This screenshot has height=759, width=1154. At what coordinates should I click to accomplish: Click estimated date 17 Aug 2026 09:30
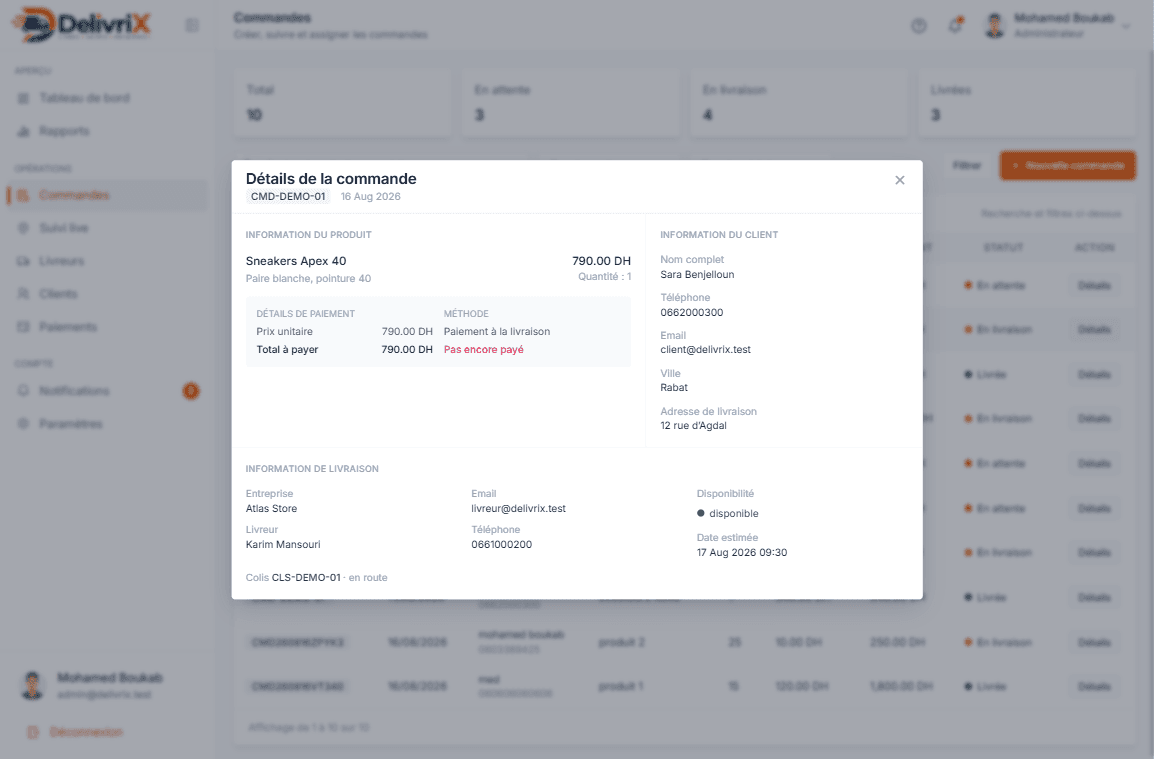[x=742, y=552]
